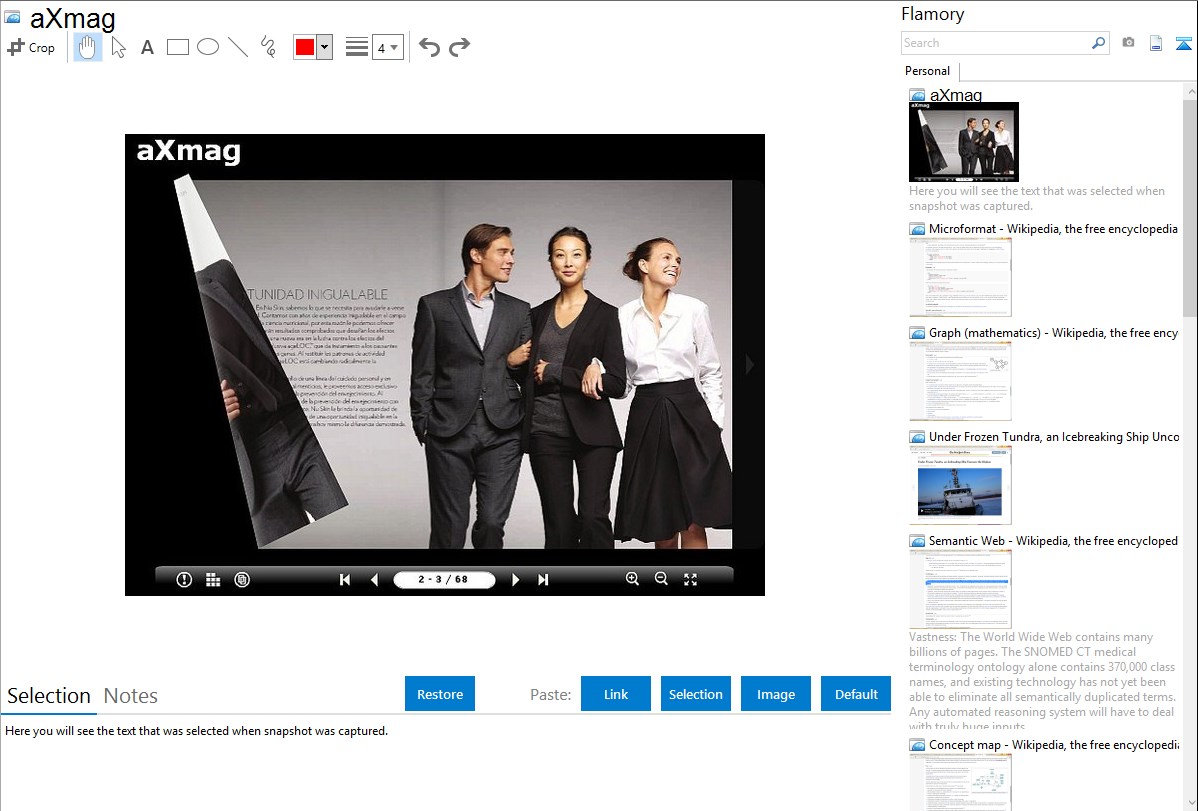
Task: Select the straight line tool
Action: 238,47
